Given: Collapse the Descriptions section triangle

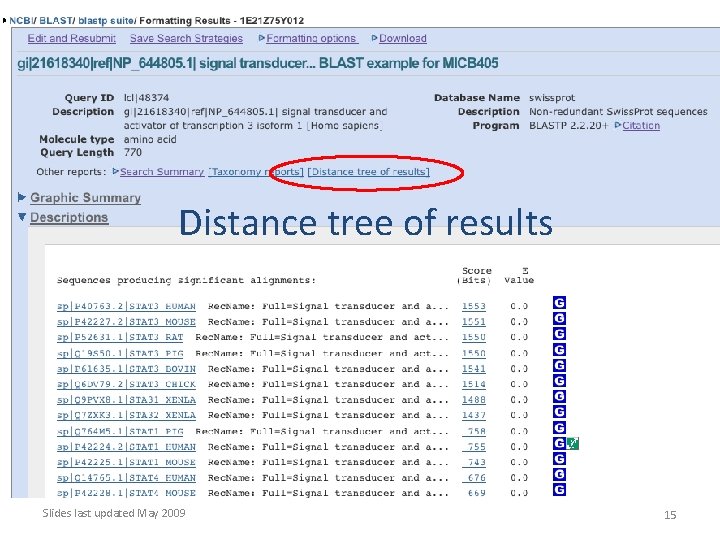Looking at the screenshot, I should pos(22,217).
